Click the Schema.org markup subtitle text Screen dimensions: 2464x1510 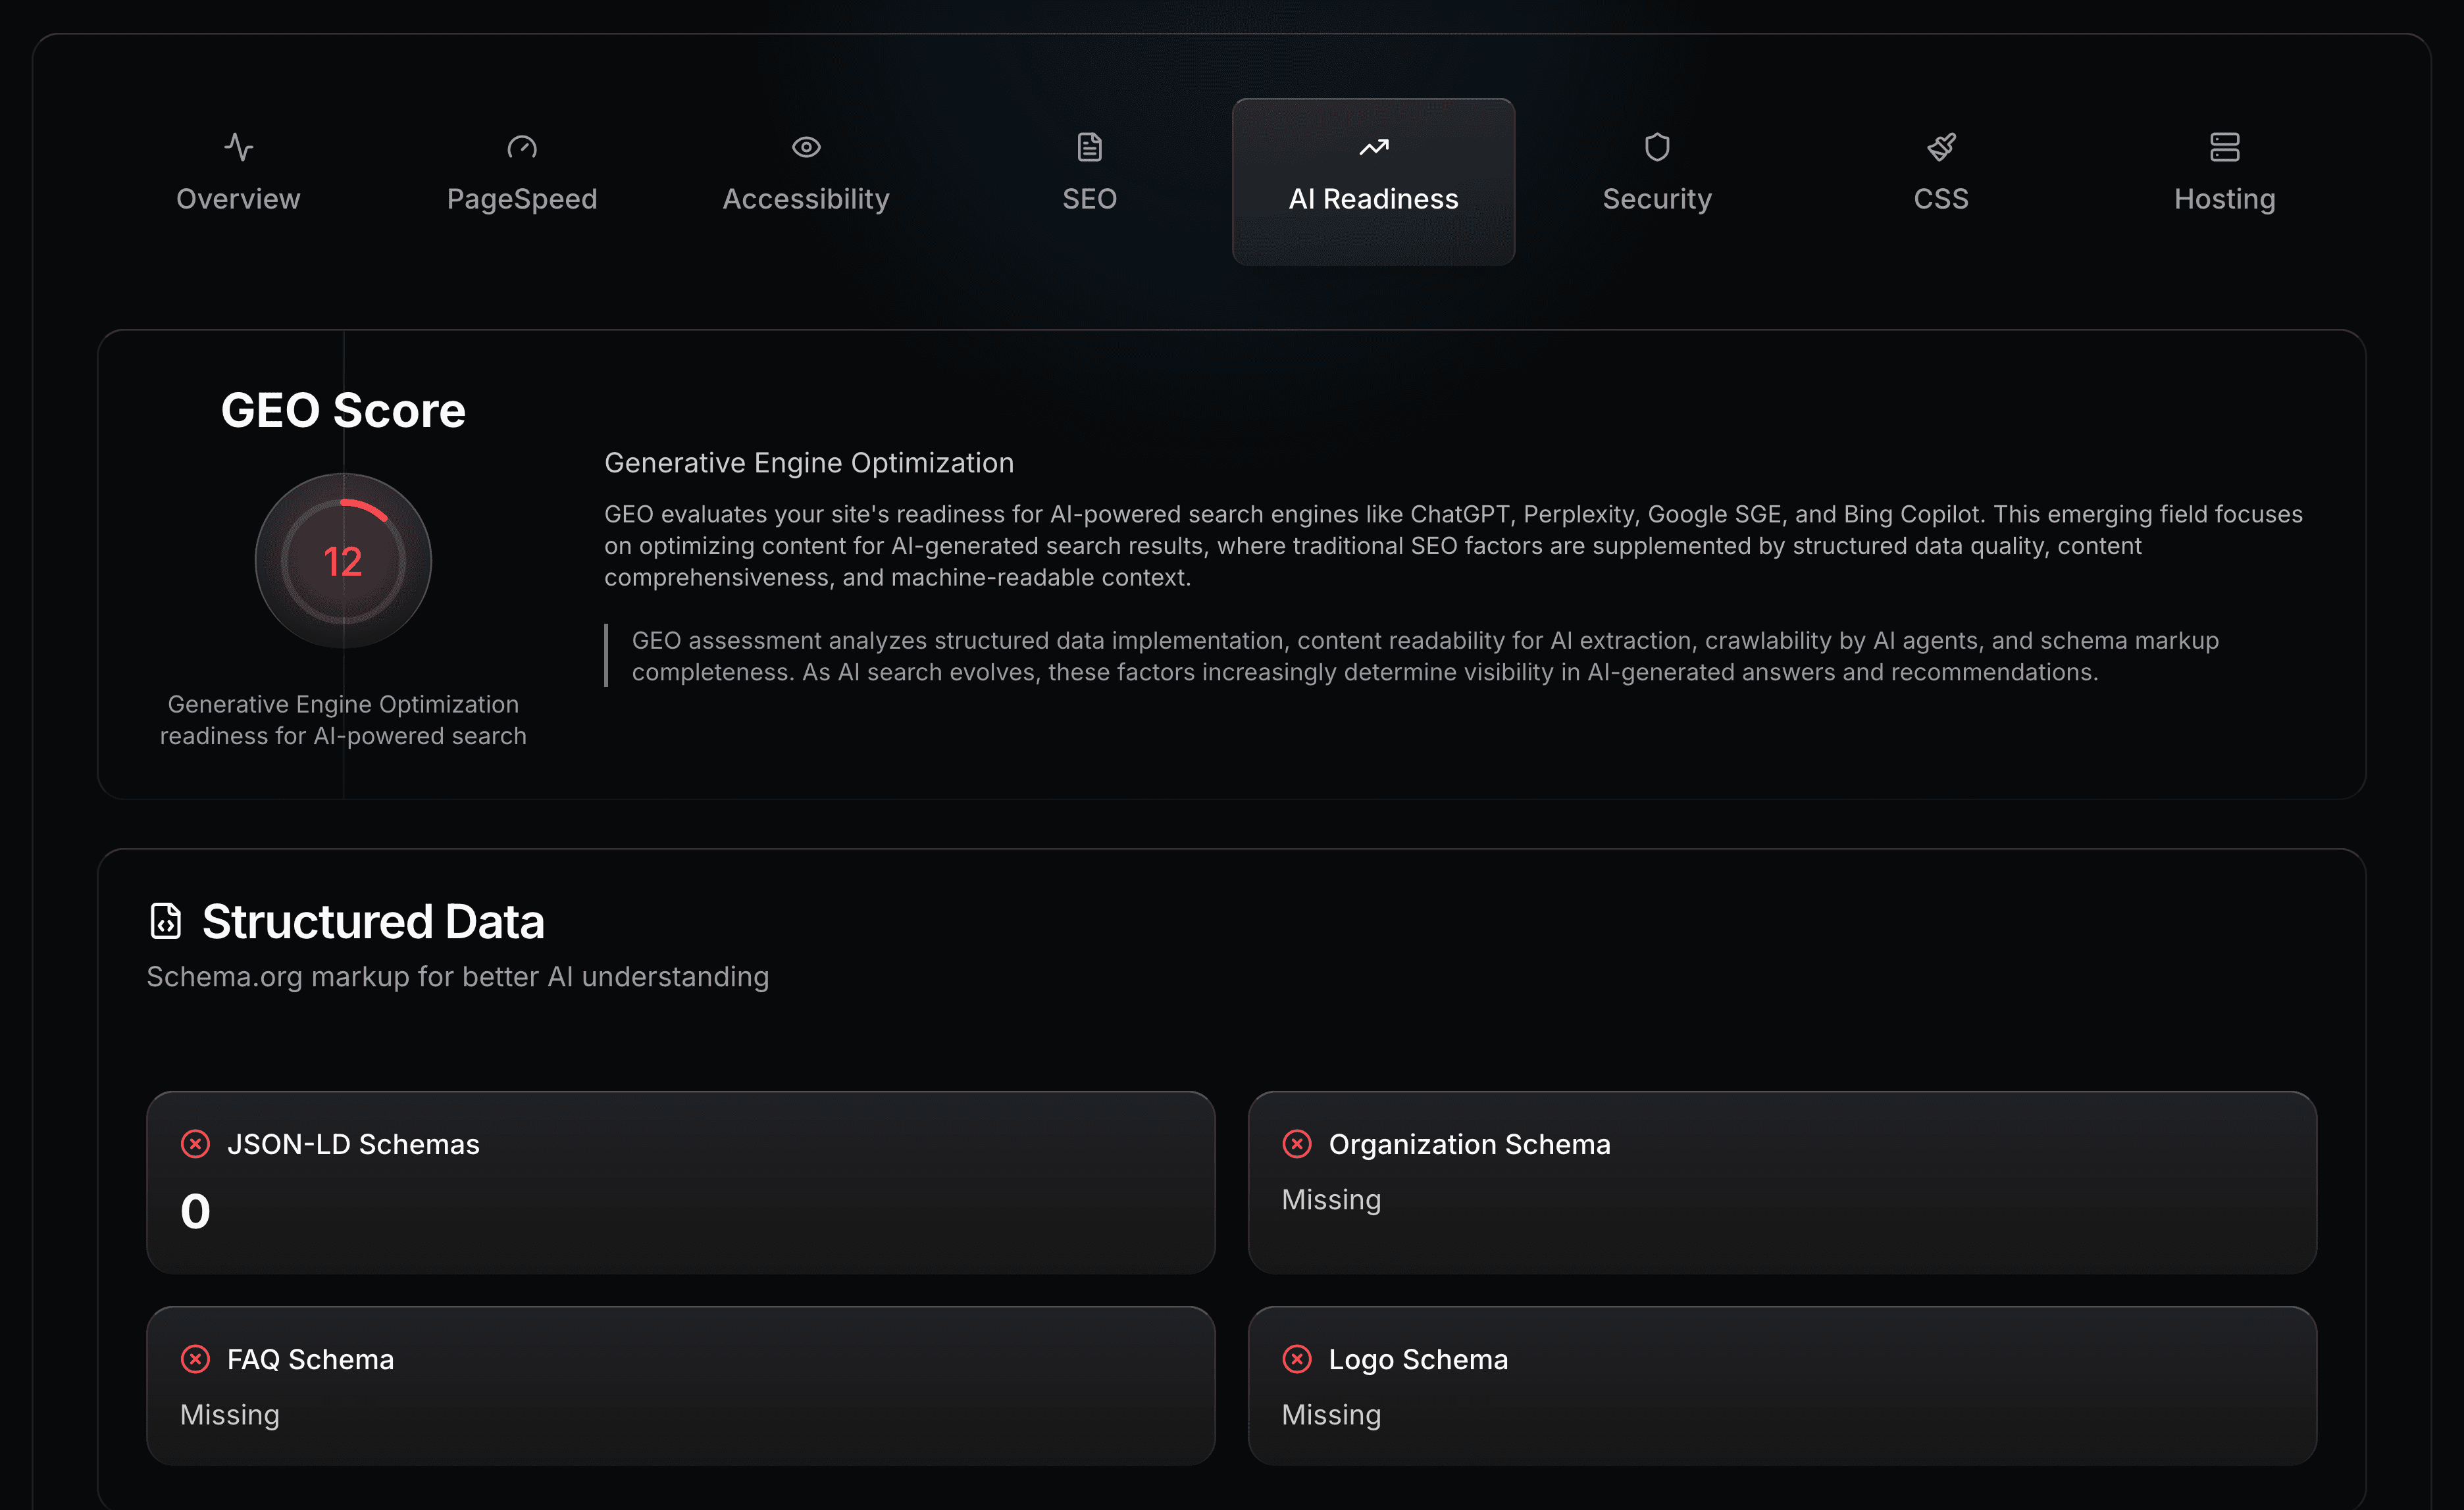pos(458,976)
